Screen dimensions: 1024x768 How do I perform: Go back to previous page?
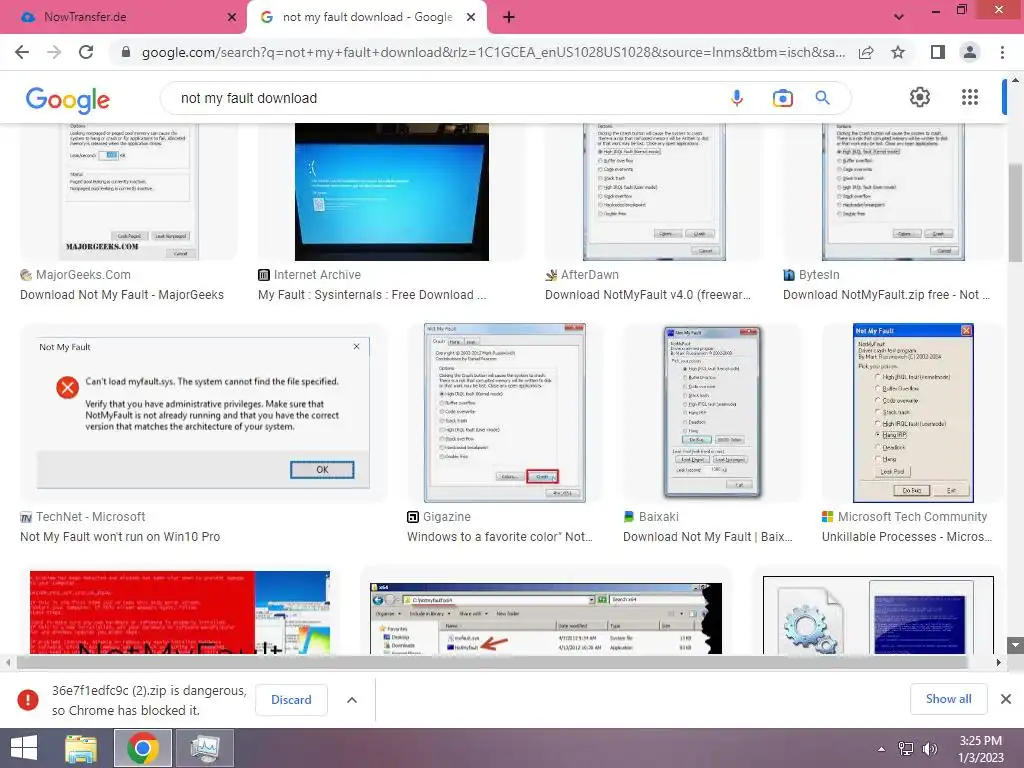(x=22, y=52)
